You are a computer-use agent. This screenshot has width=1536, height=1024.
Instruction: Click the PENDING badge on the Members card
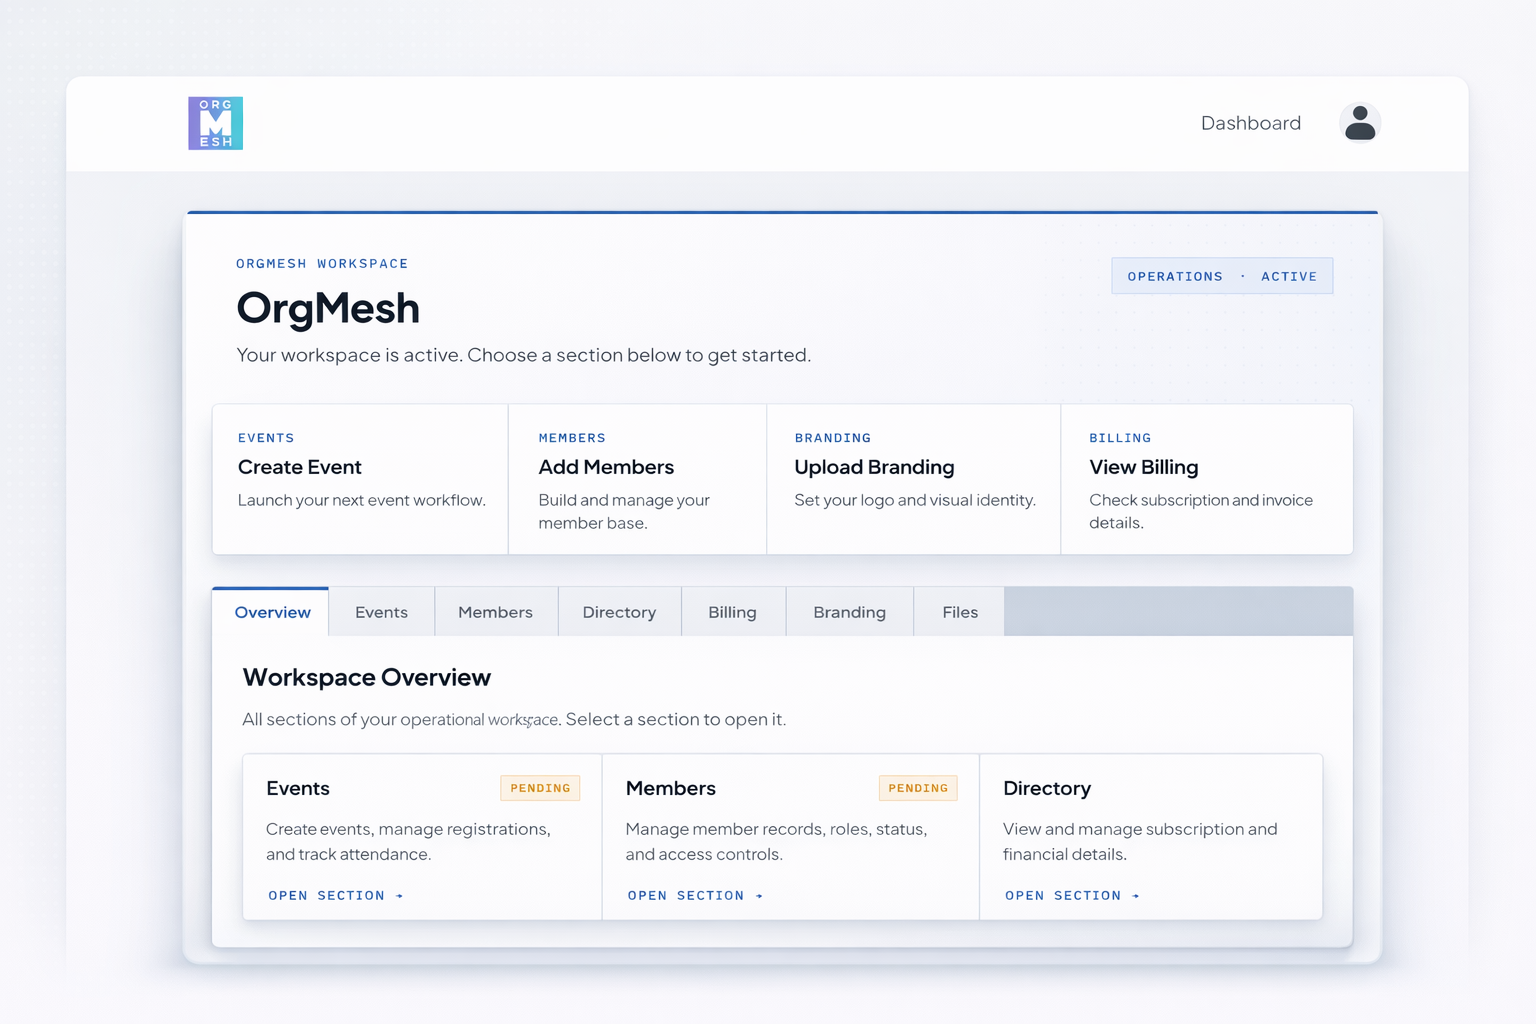pyautogui.click(x=918, y=788)
